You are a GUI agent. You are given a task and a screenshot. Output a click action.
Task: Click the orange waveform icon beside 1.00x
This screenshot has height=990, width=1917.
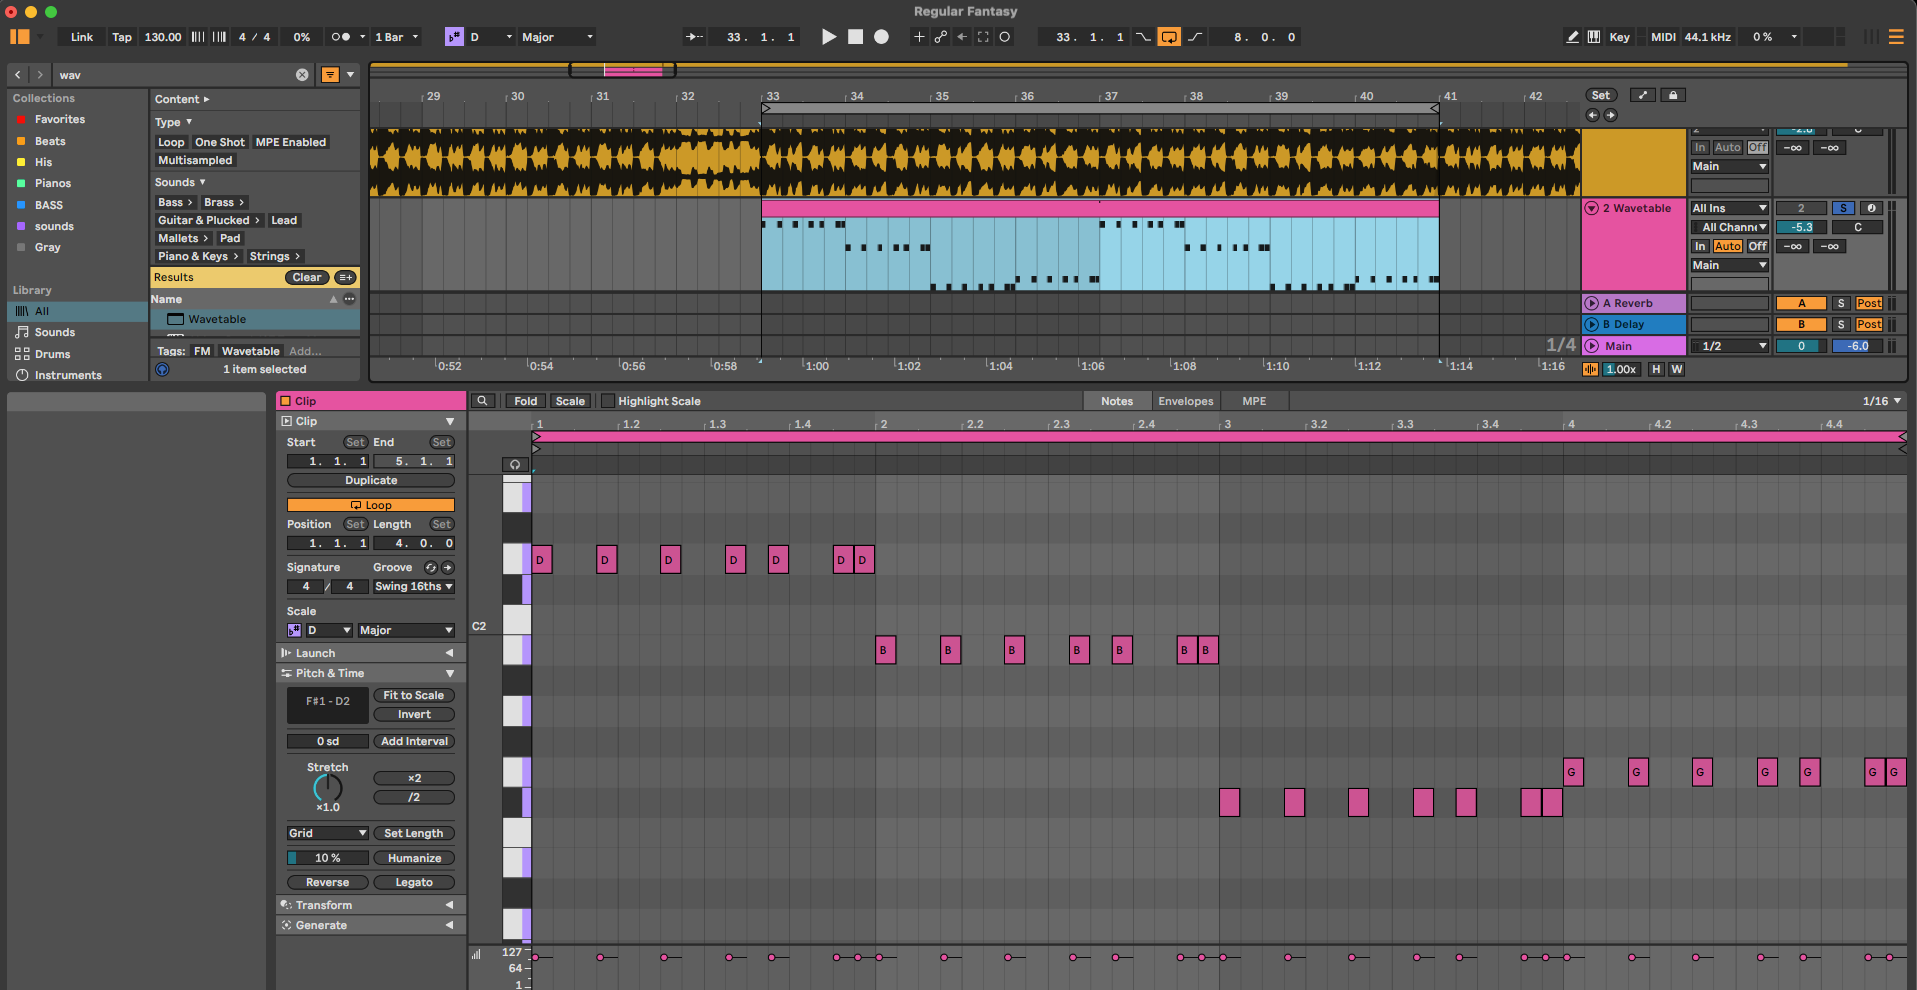pos(1590,369)
